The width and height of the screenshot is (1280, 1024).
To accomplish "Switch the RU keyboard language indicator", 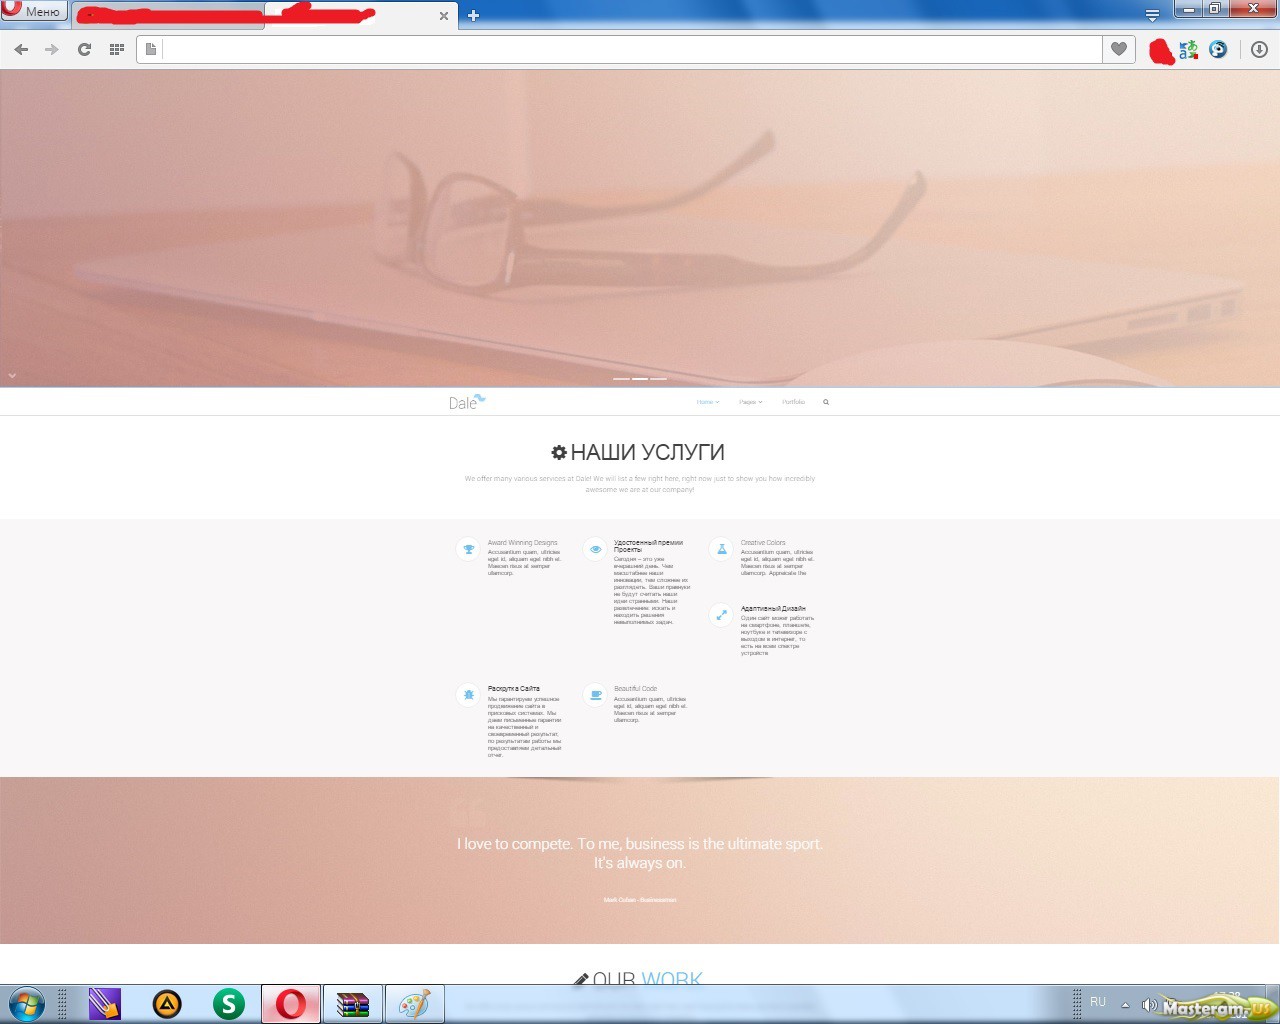I will coord(1098,1002).
